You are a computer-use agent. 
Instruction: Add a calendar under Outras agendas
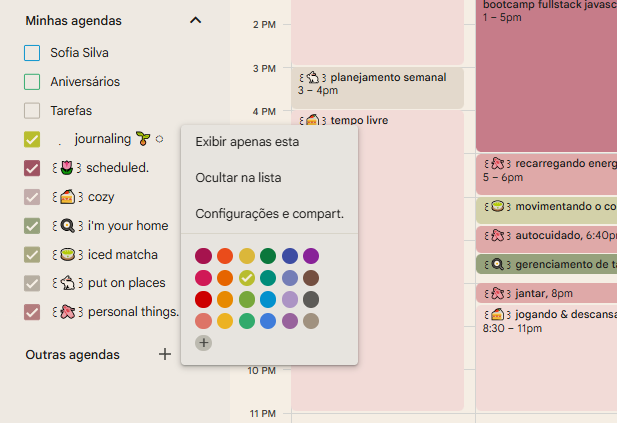pos(165,354)
